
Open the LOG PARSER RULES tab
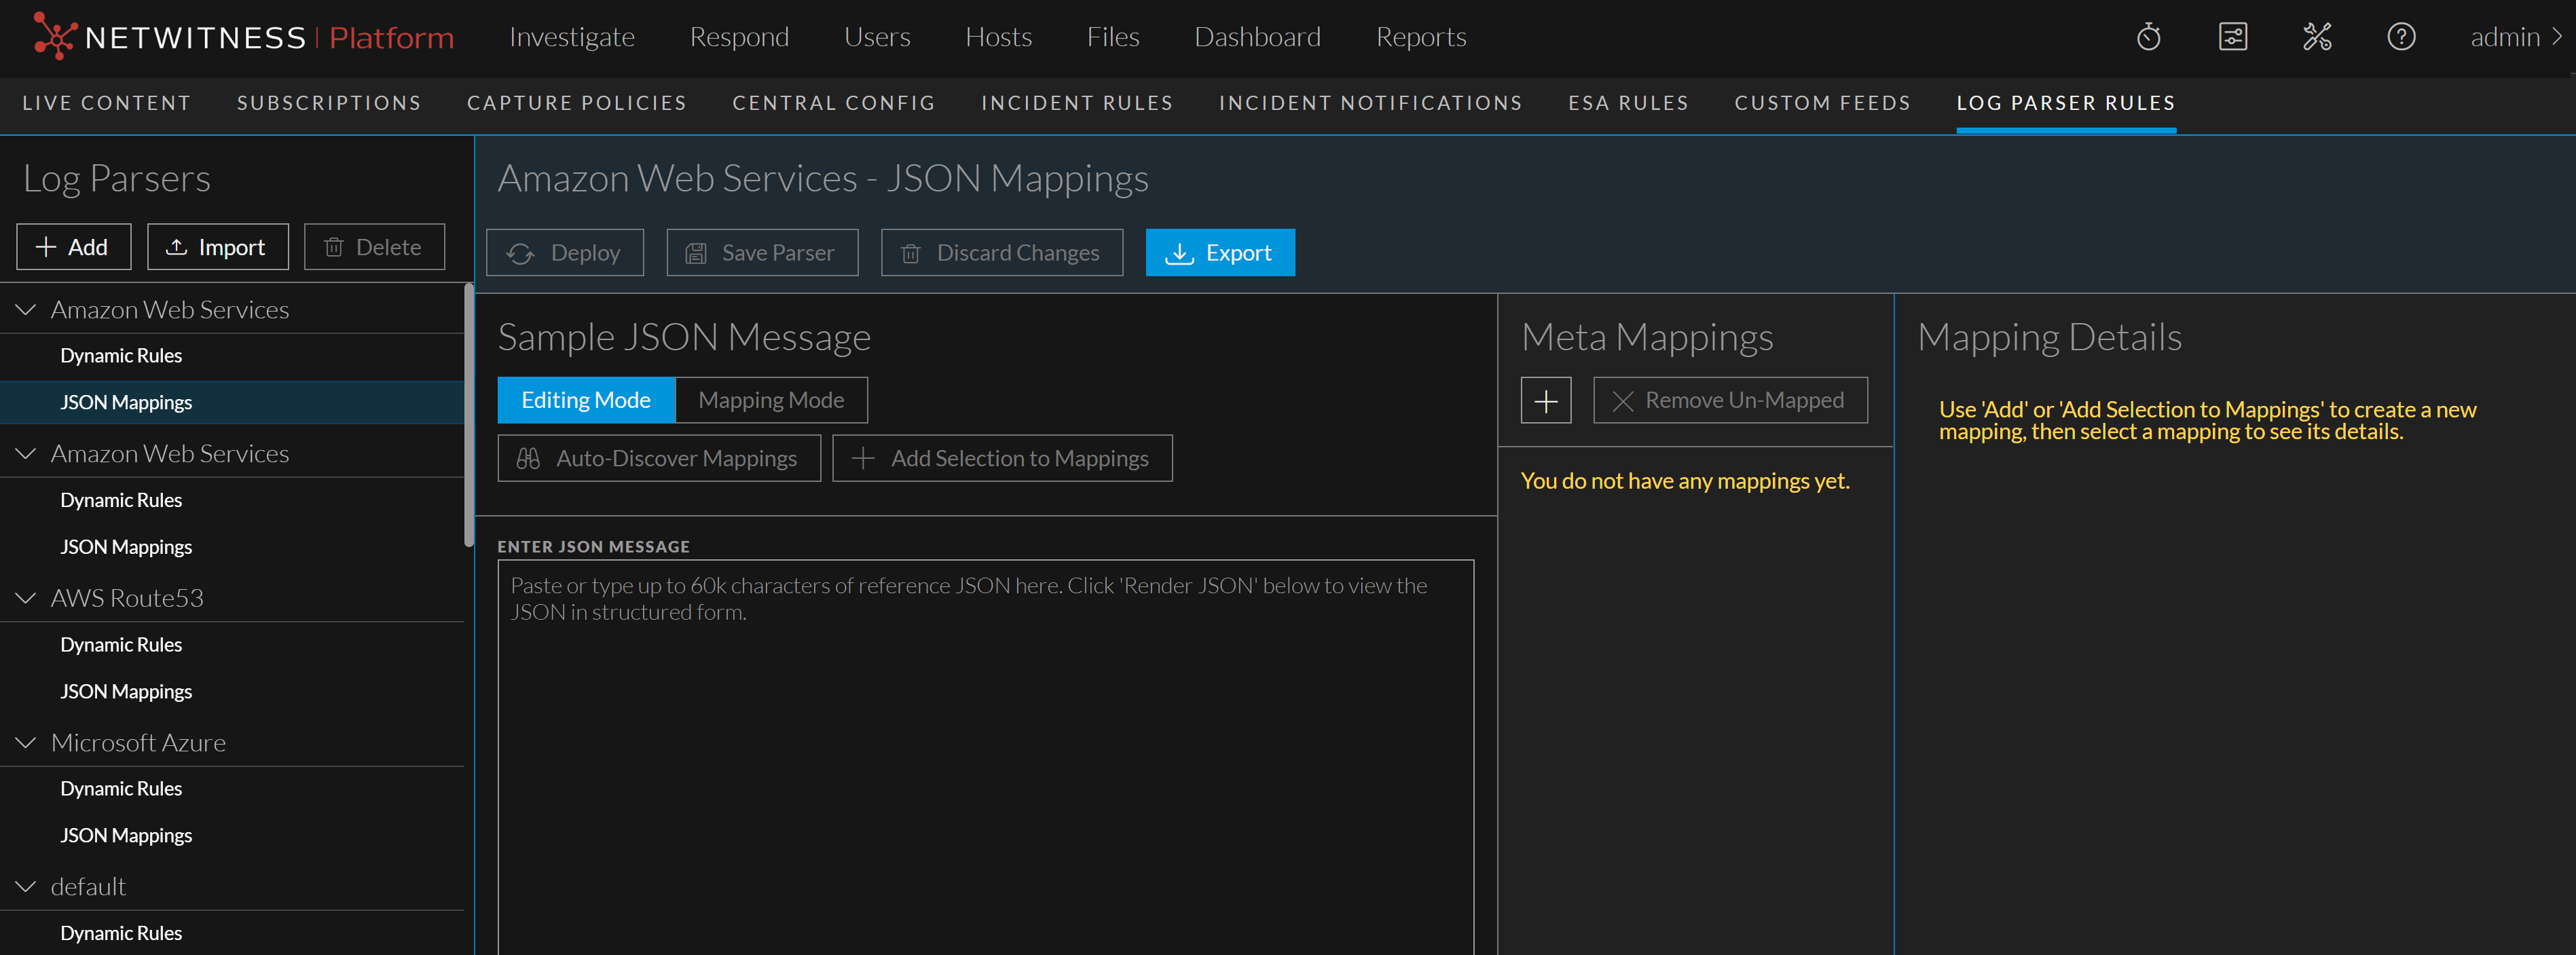click(x=2066, y=103)
